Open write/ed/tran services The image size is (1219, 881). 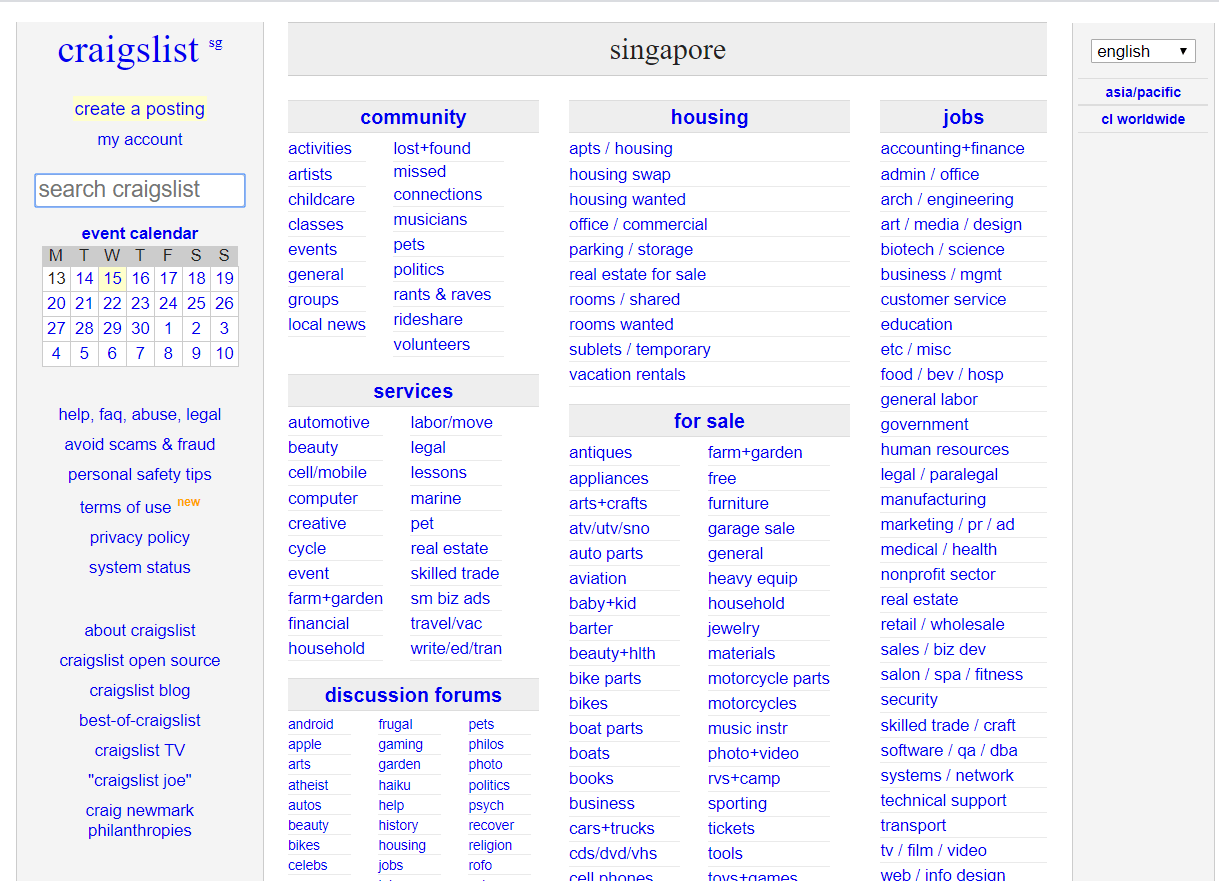tap(456, 648)
